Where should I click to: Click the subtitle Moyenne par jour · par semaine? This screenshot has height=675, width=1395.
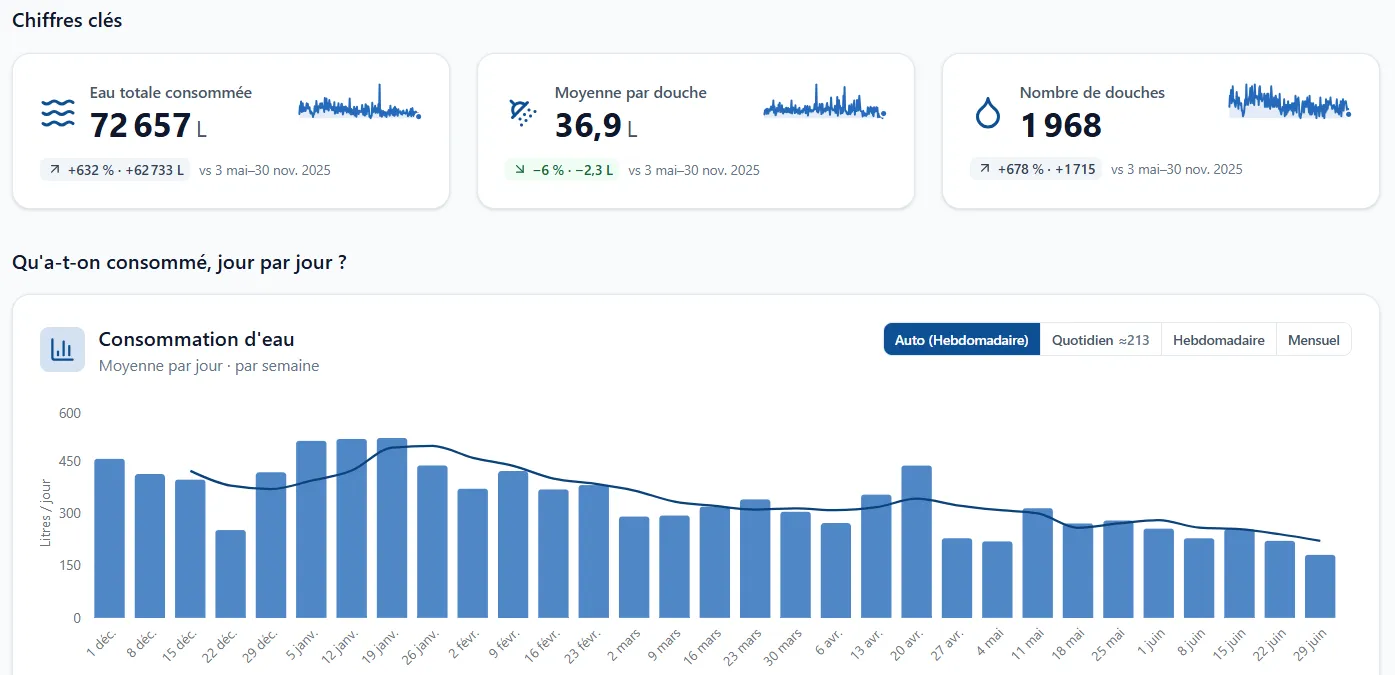pyautogui.click(x=209, y=366)
